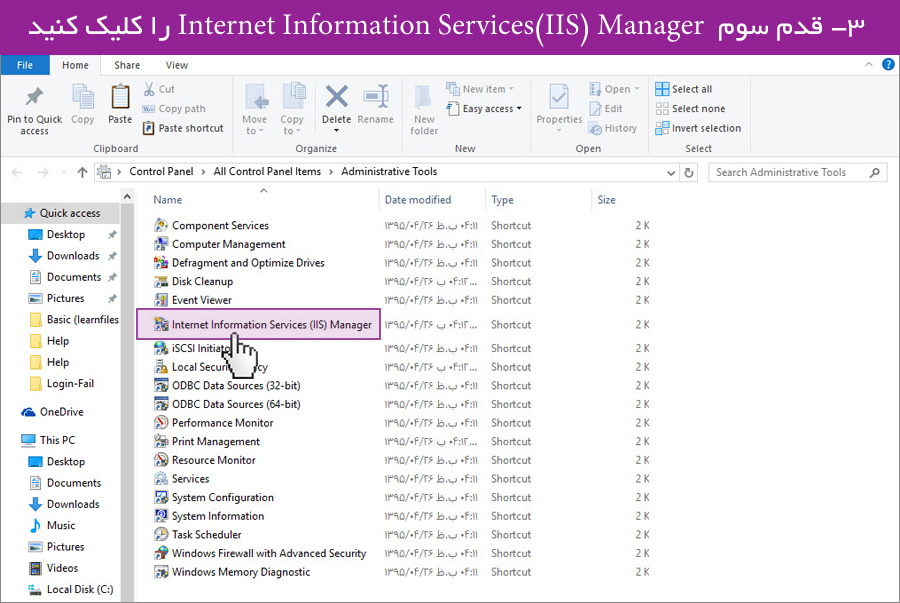900x603 pixels.
Task: Click the Delete X icon
Action: click(x=336, y=96)
